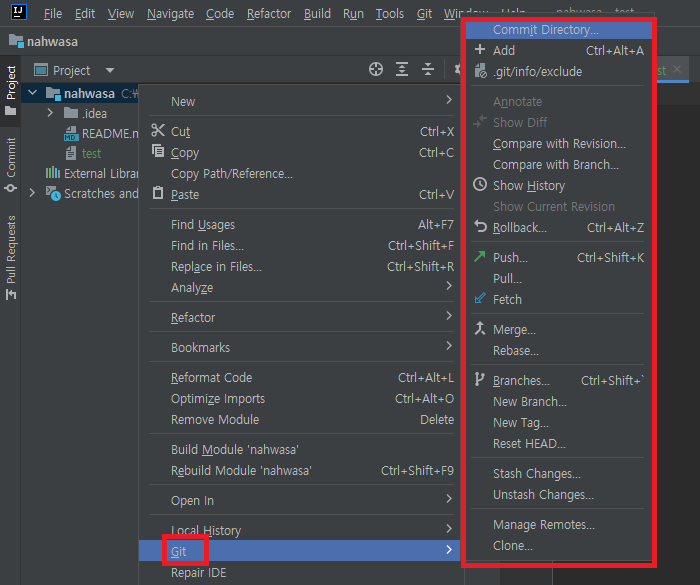Click the Select Opened File crosshair icon

(x=376, y=69)
